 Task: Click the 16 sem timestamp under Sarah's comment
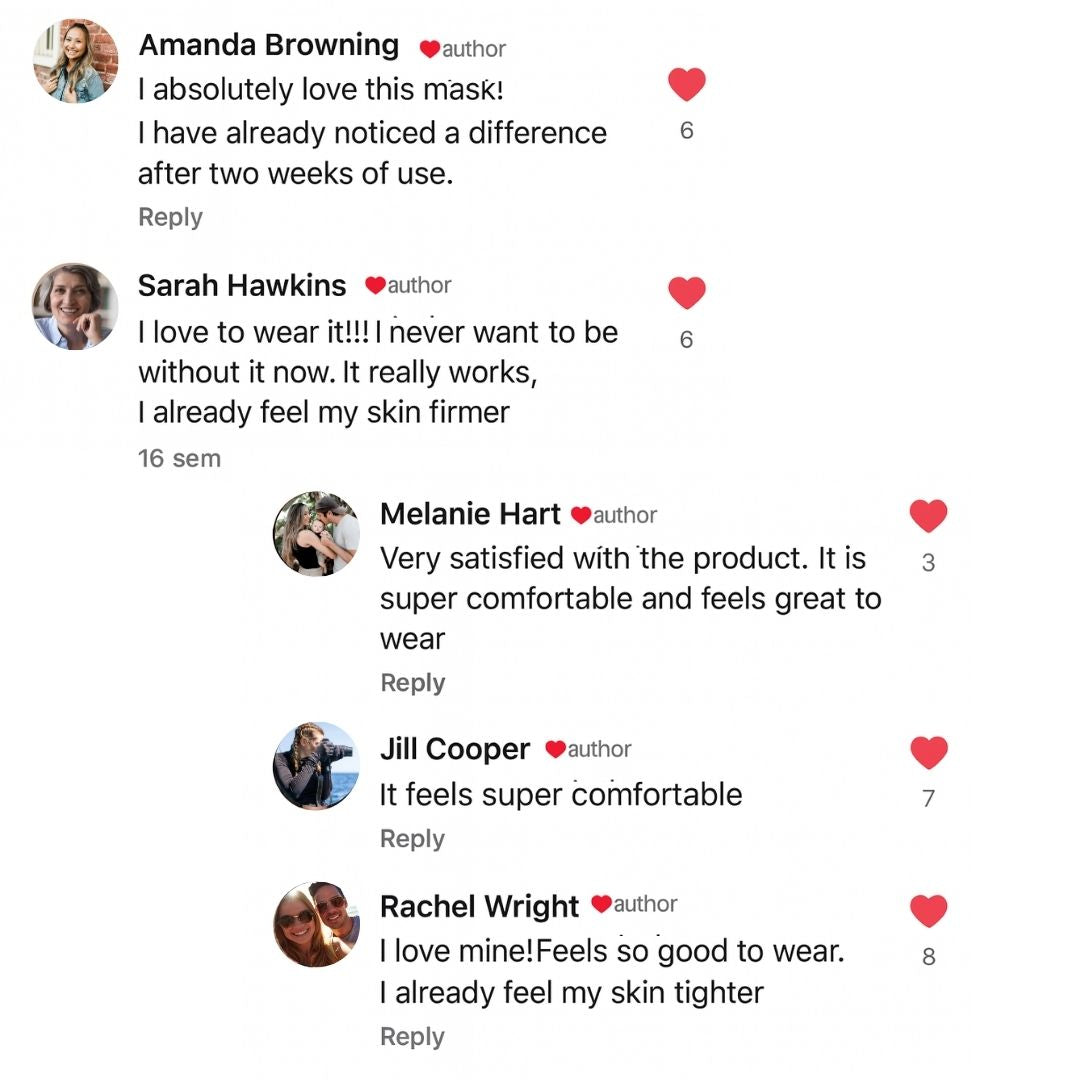pos(179,459)
